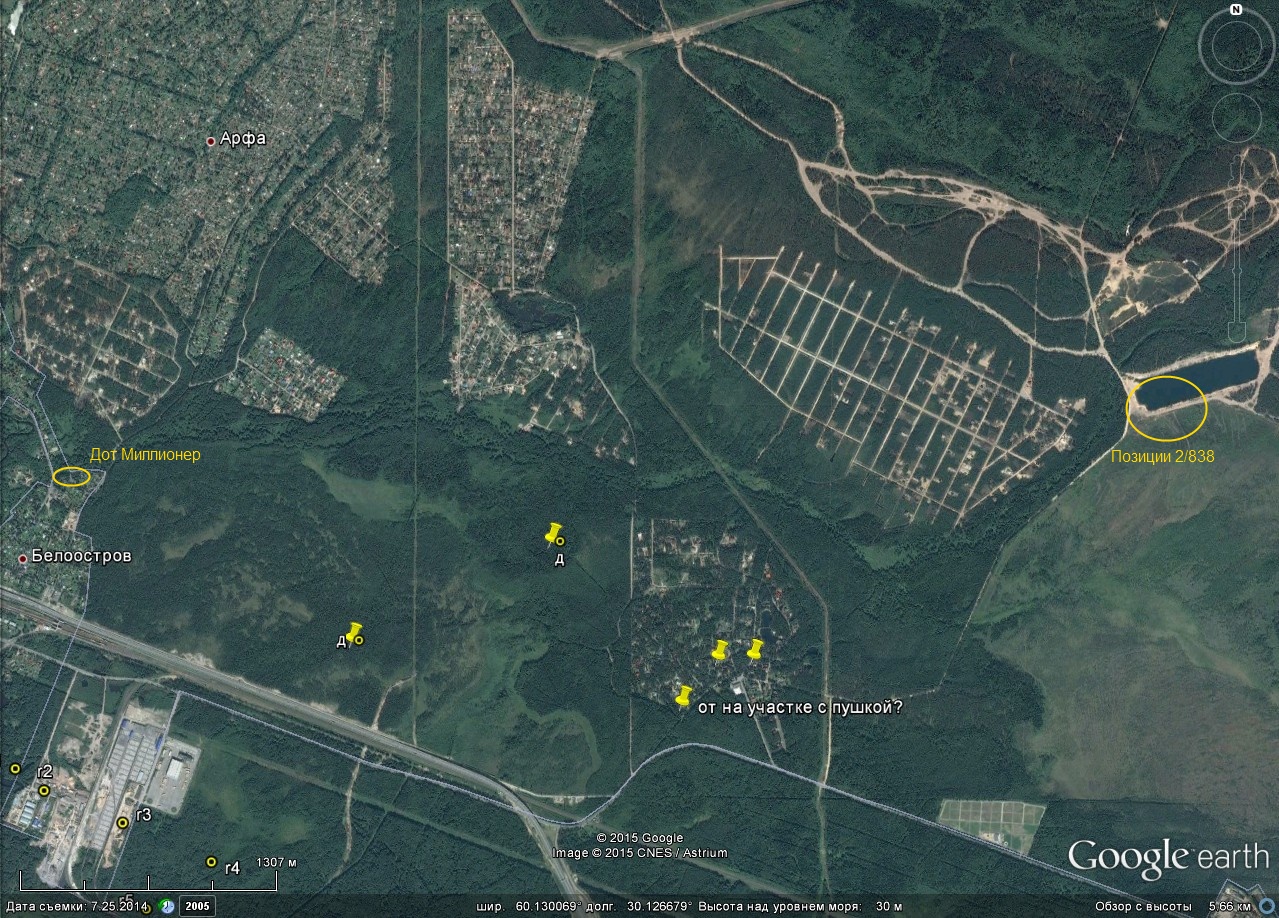Open the historical imagery clock icon
Image resolution: width=1279 pixels, height=918 pixels.
click(x=168, y=906)
